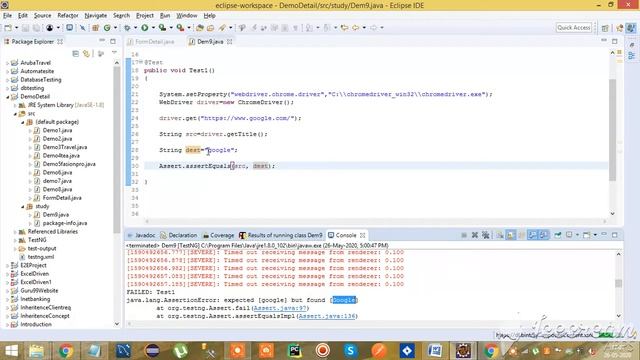Click Remove All Terminated Launches console icon

[485, 235]
